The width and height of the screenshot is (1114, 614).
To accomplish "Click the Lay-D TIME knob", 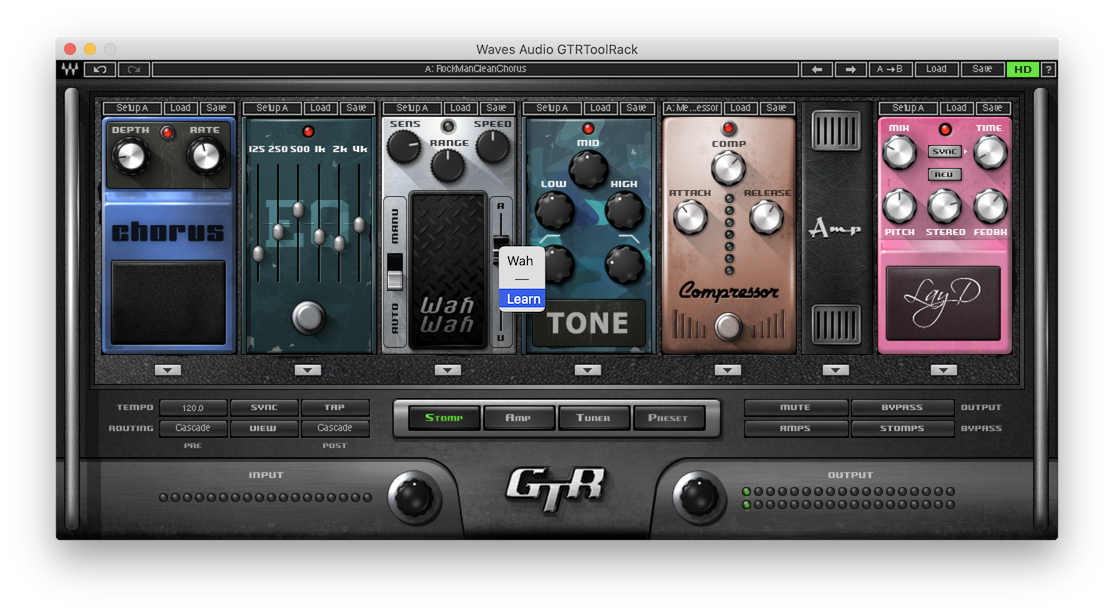I will 990,152.
